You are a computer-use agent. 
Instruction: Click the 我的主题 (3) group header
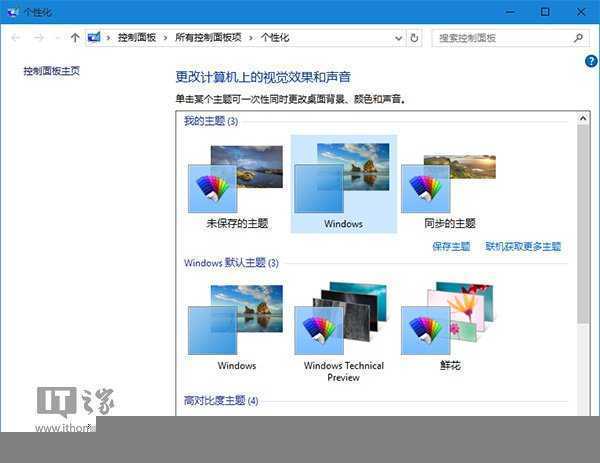click(211, 121)
